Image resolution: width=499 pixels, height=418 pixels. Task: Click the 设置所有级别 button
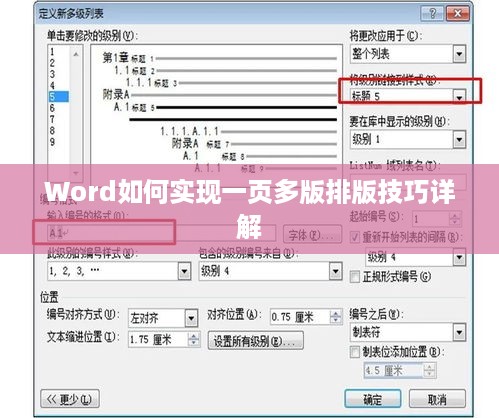pos(256,341)
